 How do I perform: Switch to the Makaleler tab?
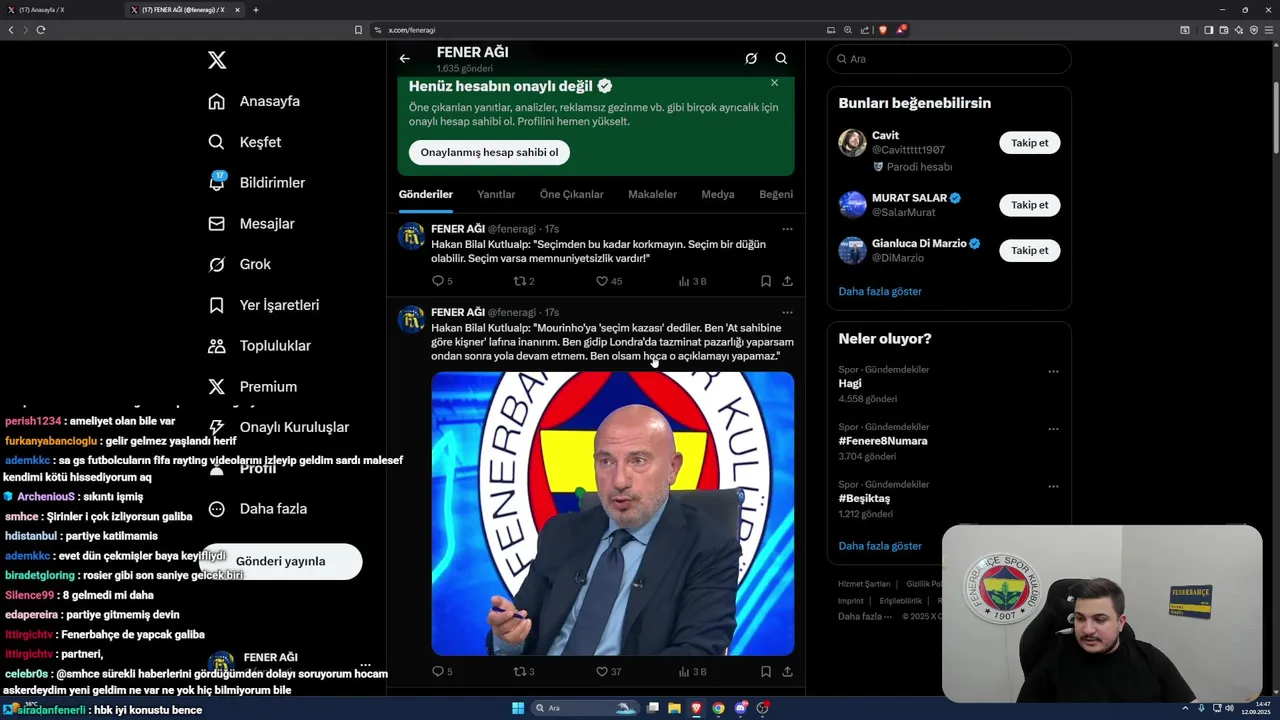coord(652,194)
